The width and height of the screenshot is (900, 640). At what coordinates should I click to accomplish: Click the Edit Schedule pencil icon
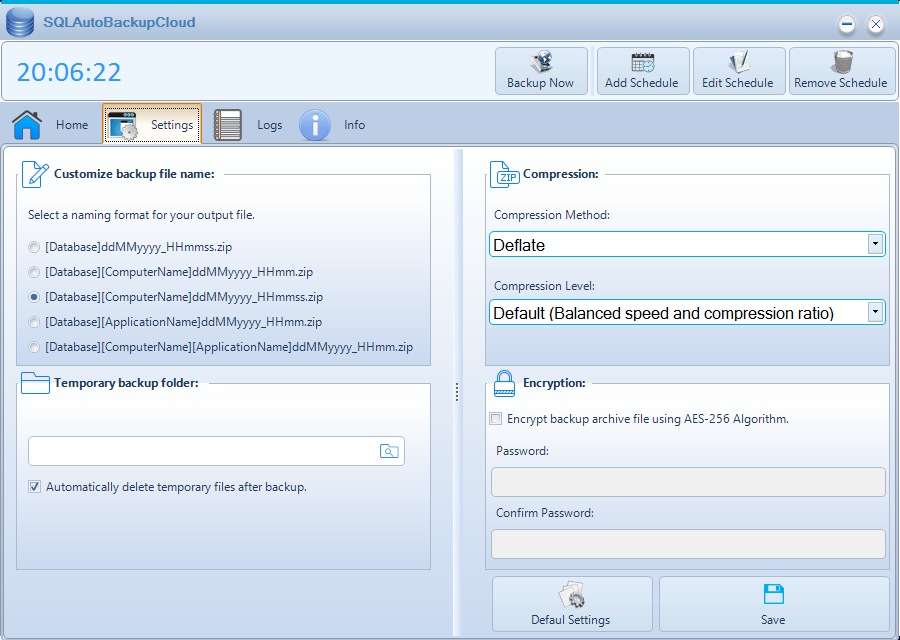pos(739,62)
